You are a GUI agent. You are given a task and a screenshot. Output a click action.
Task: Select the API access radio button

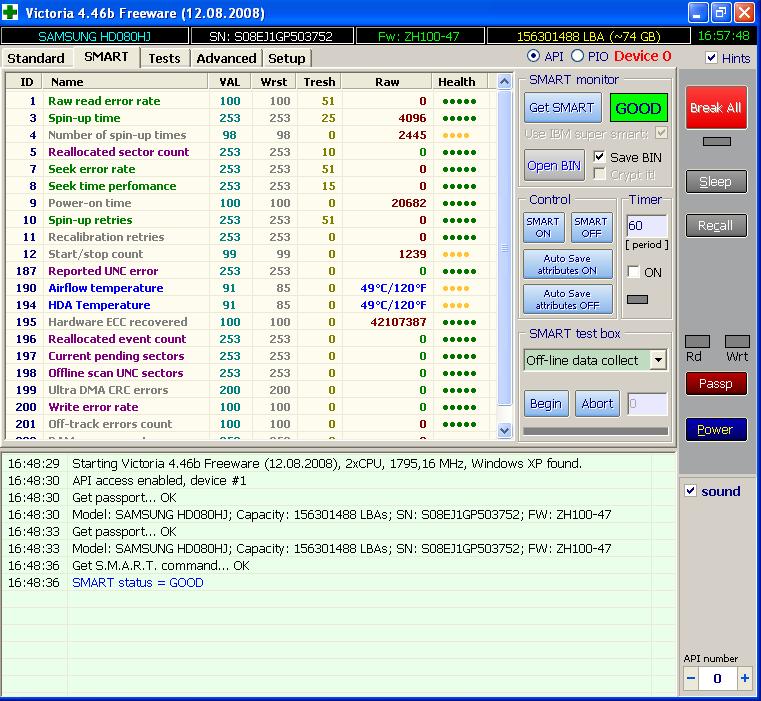[533, 56]
